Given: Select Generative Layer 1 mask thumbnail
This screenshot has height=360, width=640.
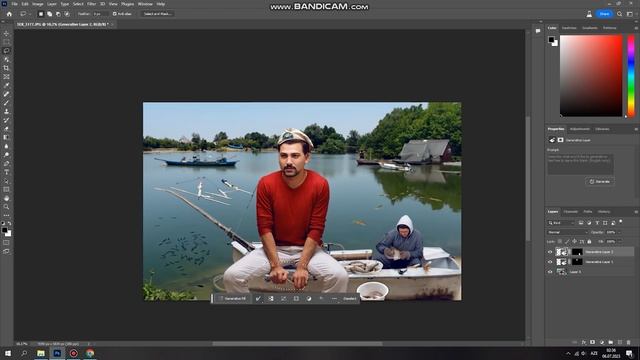Looking at the screenshot, I should [577, 262].
